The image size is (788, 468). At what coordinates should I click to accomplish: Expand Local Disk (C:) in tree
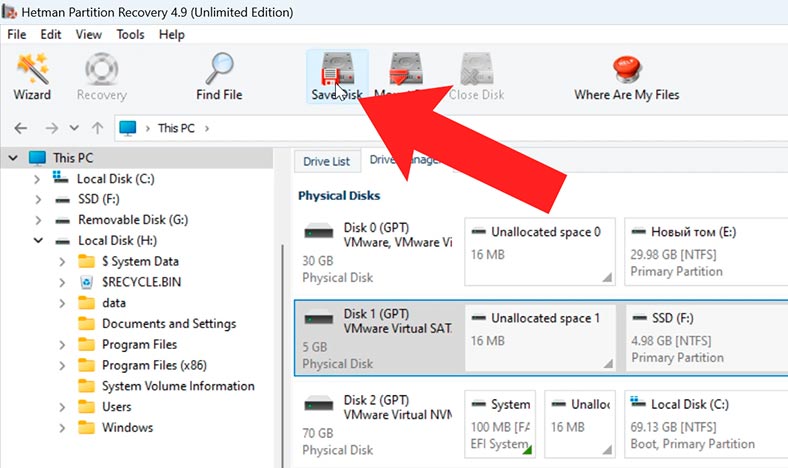37,179
